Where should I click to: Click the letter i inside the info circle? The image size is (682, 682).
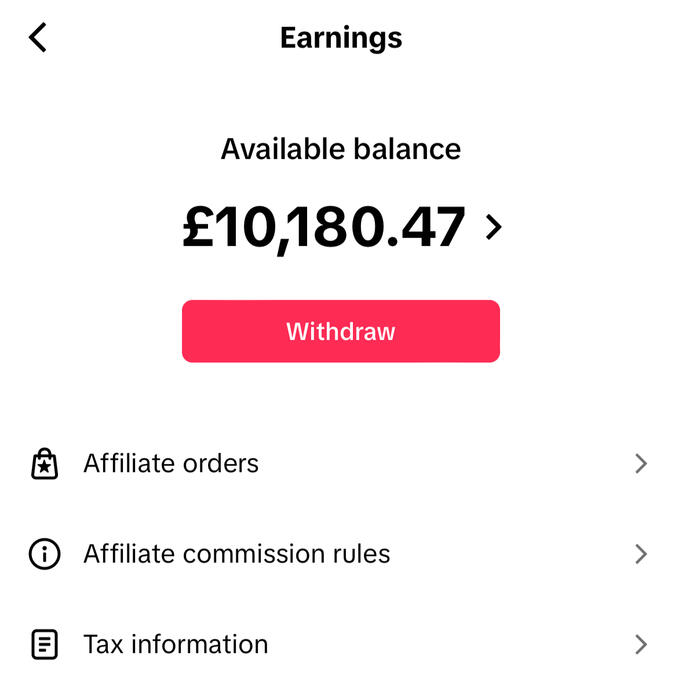[x=45, y=554]
